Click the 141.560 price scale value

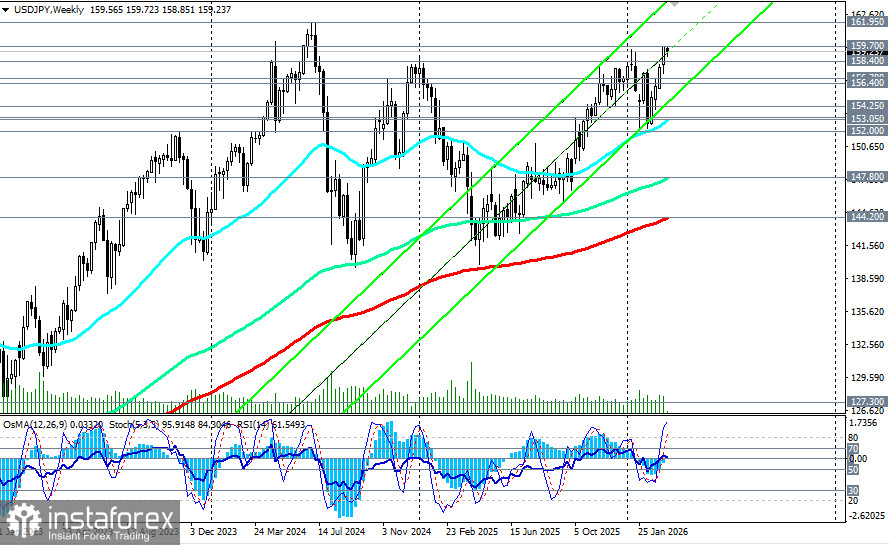click(867, 246)
